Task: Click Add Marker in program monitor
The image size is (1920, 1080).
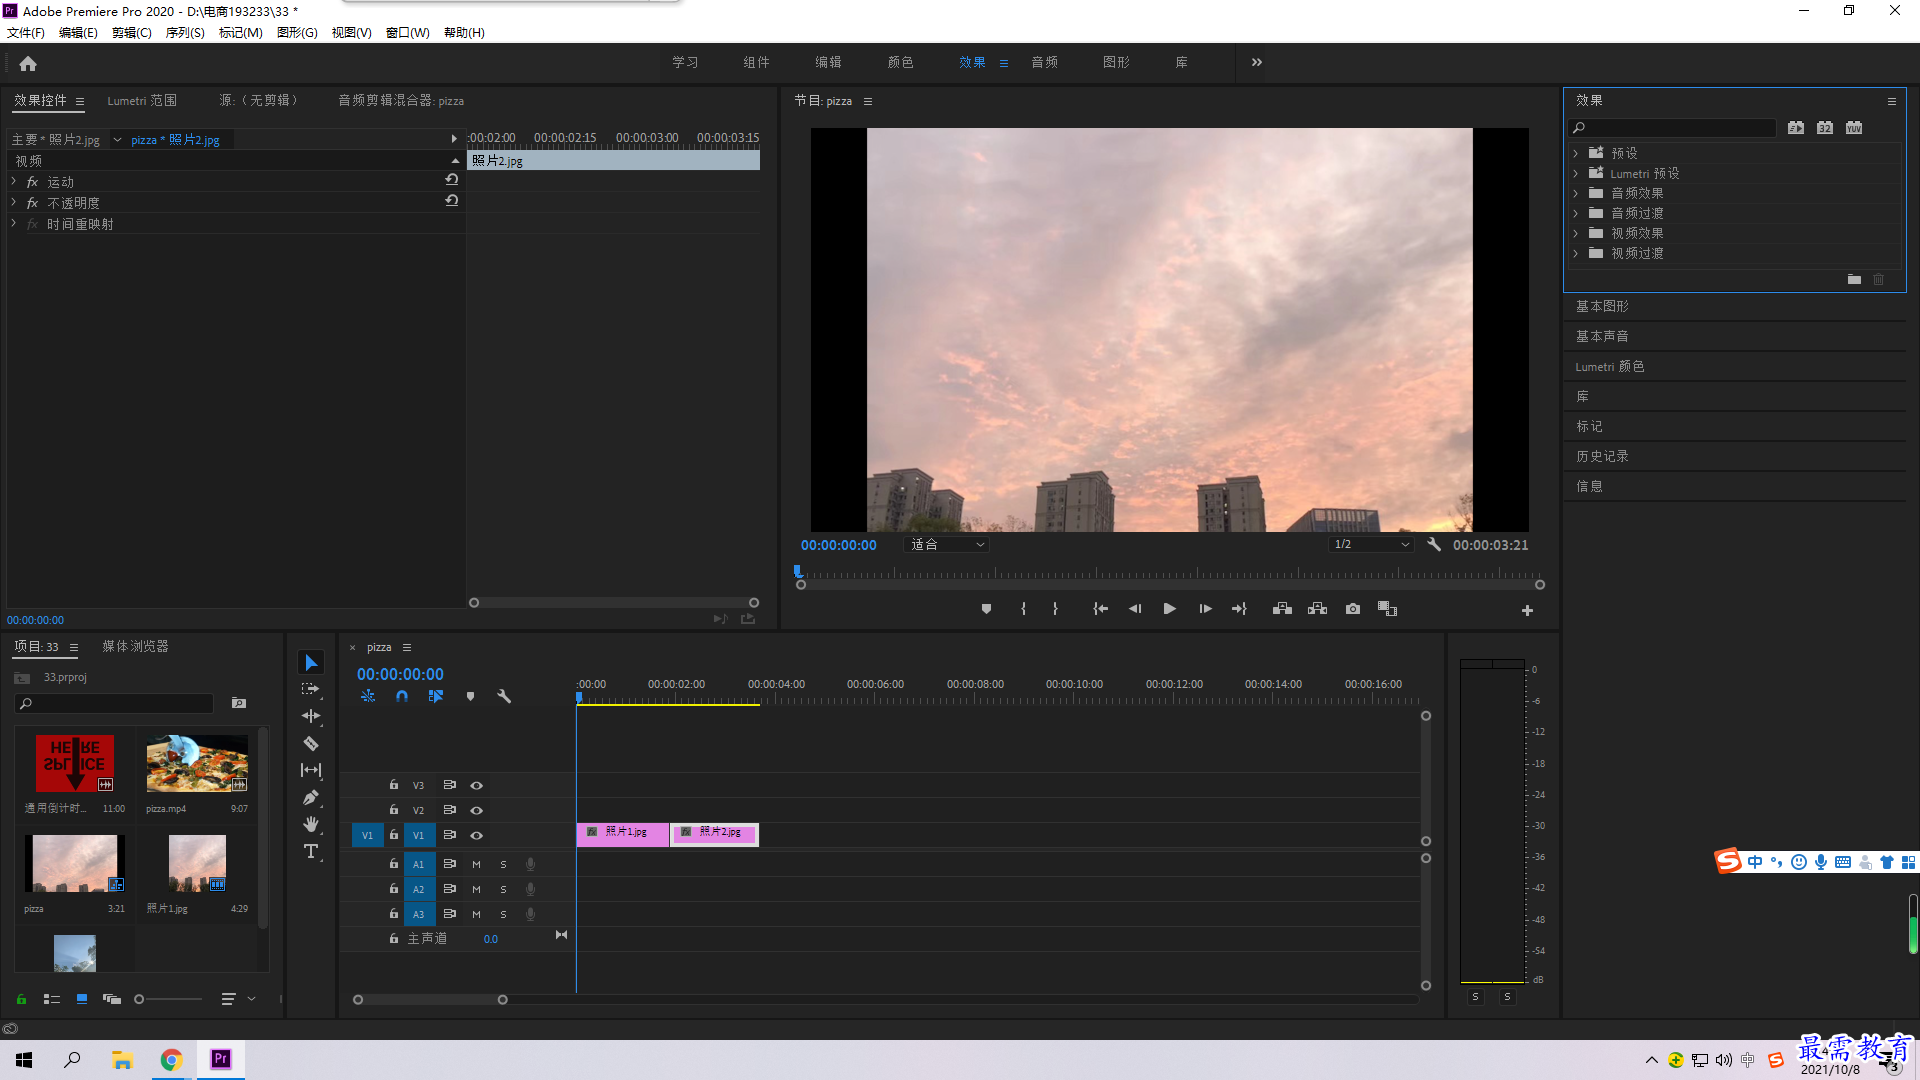Action: 986,609
